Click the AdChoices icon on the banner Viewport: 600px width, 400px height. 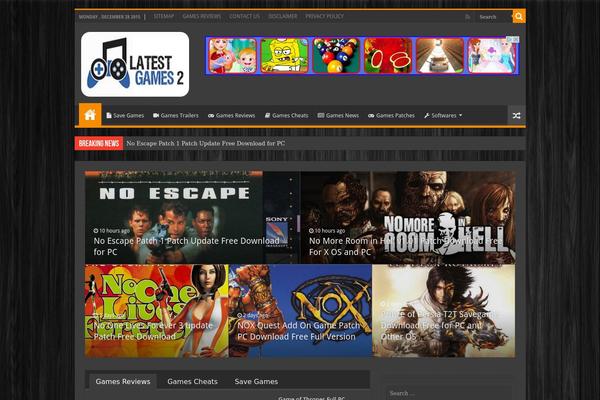[x=513, y=39]
